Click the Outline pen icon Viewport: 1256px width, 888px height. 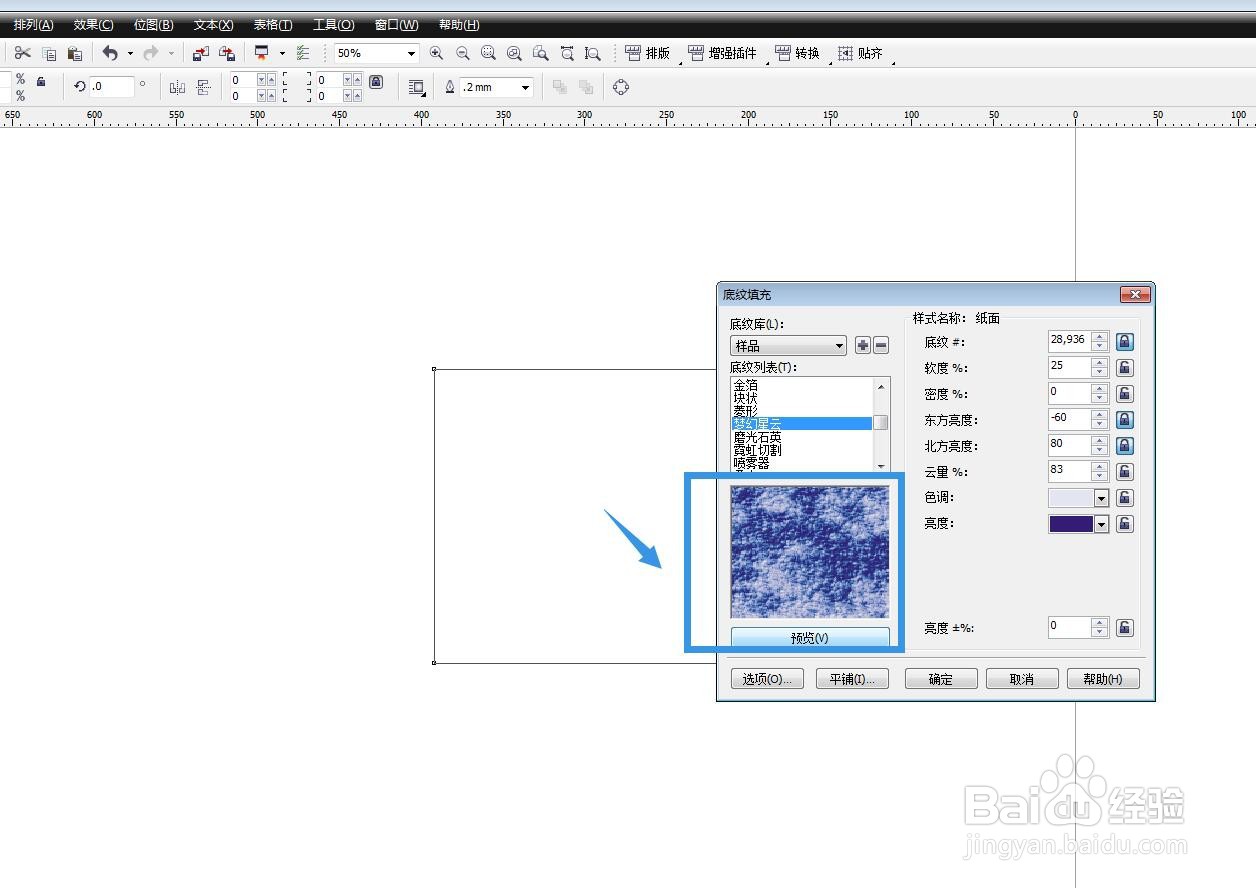(x=450, y=87)
